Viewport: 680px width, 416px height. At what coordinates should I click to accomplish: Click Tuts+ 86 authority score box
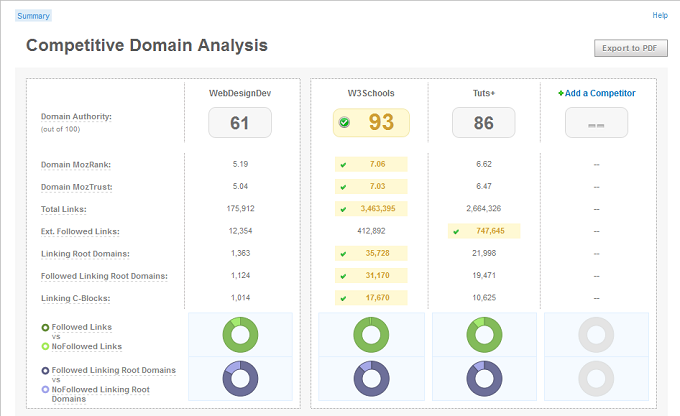coord(484,123)
